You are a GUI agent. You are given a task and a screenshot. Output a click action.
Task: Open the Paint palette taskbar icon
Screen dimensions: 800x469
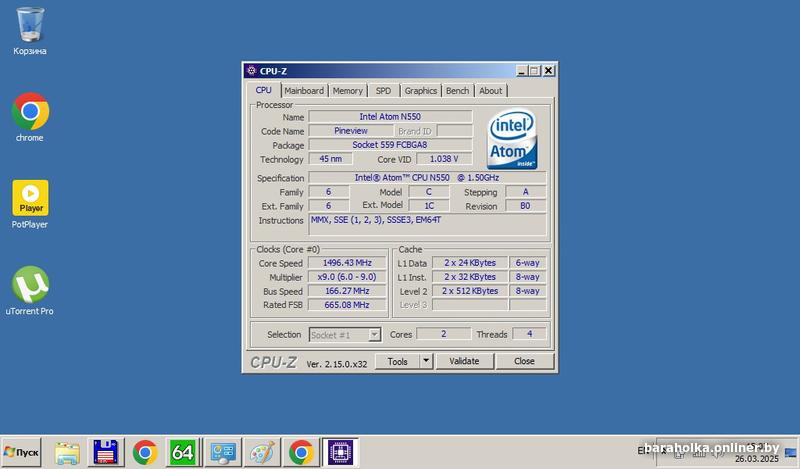(x=262, y=452)
